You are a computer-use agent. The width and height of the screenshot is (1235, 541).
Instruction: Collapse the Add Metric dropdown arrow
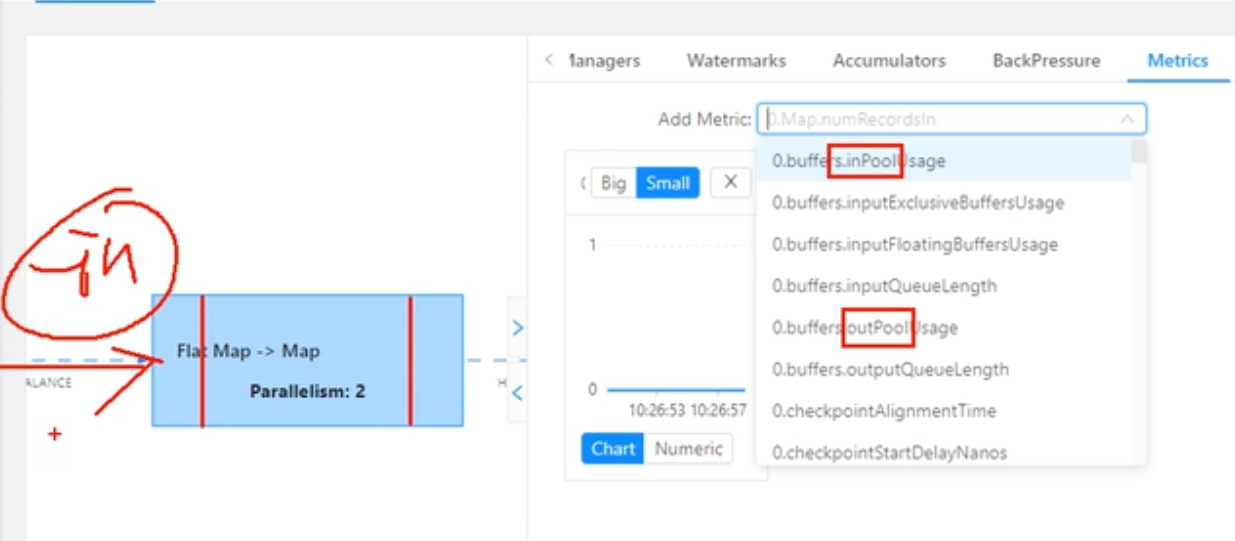click(x=1127, y=120)
